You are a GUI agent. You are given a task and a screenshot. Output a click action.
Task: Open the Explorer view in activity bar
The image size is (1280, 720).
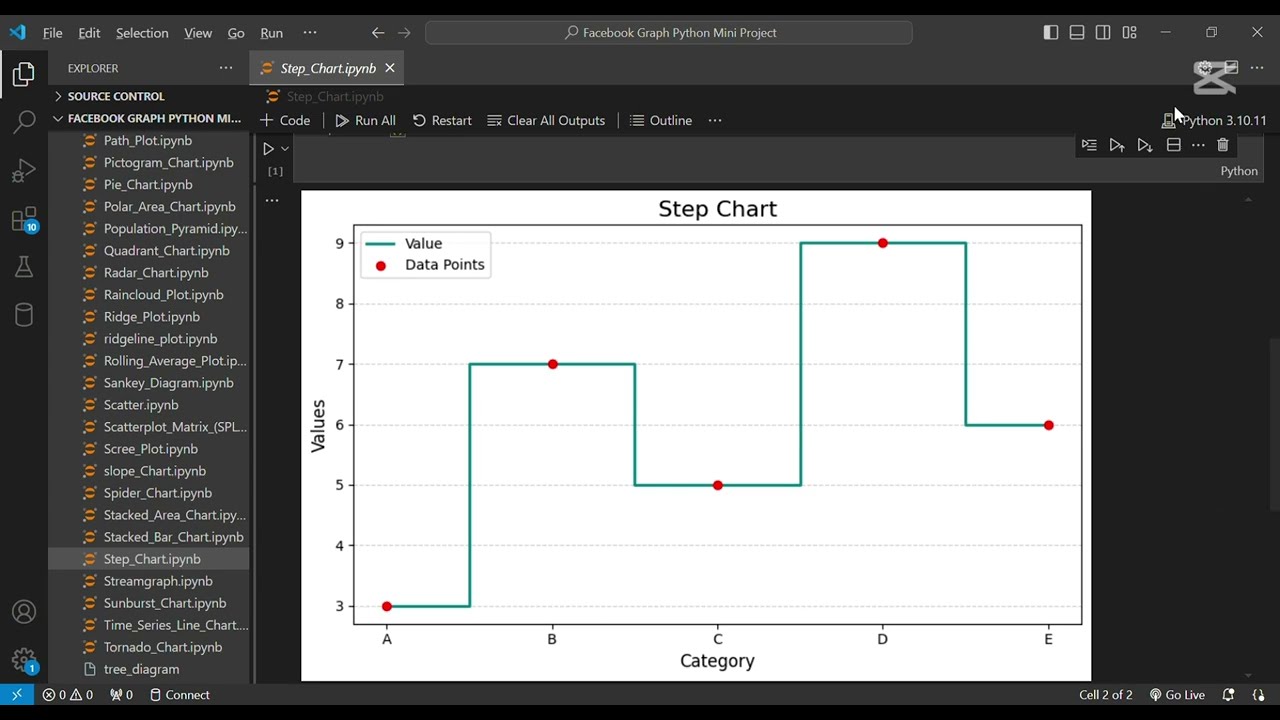point(24,75)
